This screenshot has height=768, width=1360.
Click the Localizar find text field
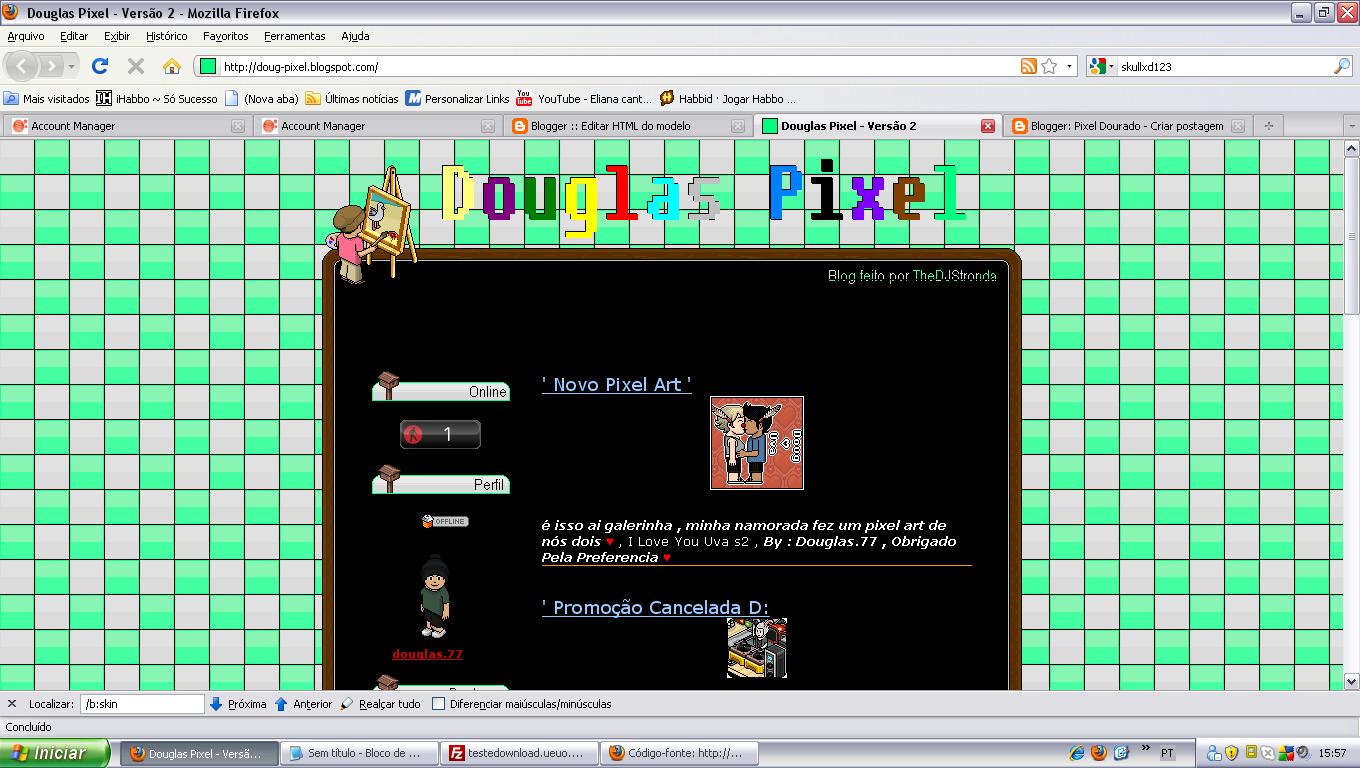pyautogui.click(x=142, y=704)
